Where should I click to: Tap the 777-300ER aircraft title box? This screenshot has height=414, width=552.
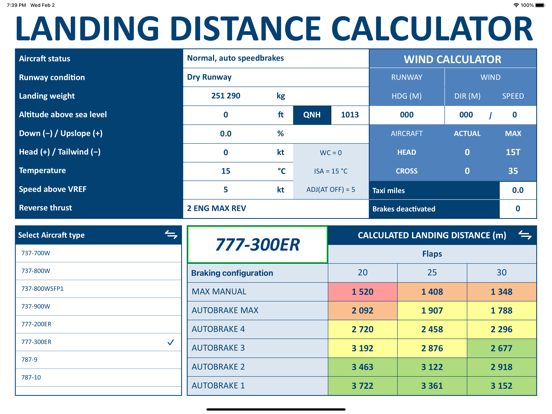(x=257, y=245)
